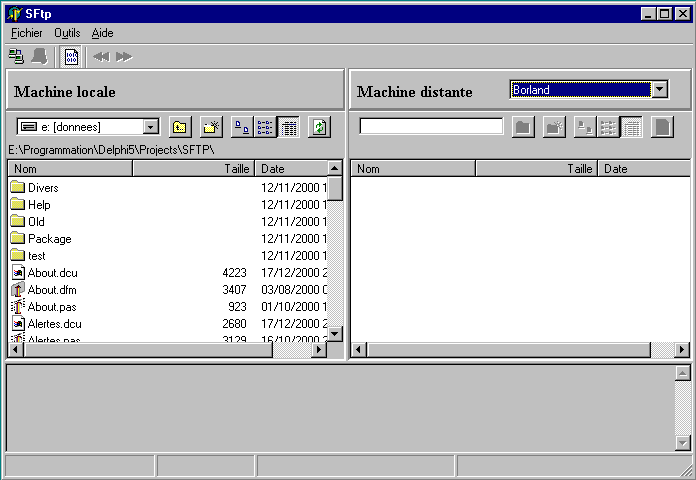
Task: Open the Aide menu
Action: tap(102, 33)
